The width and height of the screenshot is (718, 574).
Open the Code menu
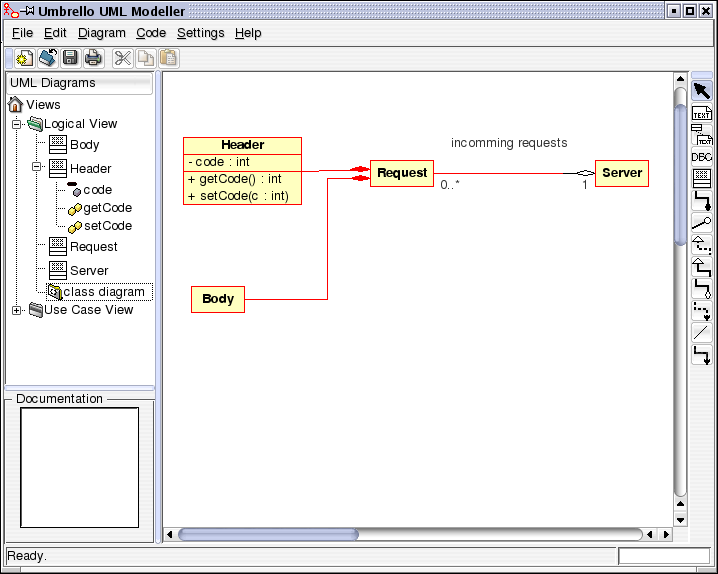point(151,33)
